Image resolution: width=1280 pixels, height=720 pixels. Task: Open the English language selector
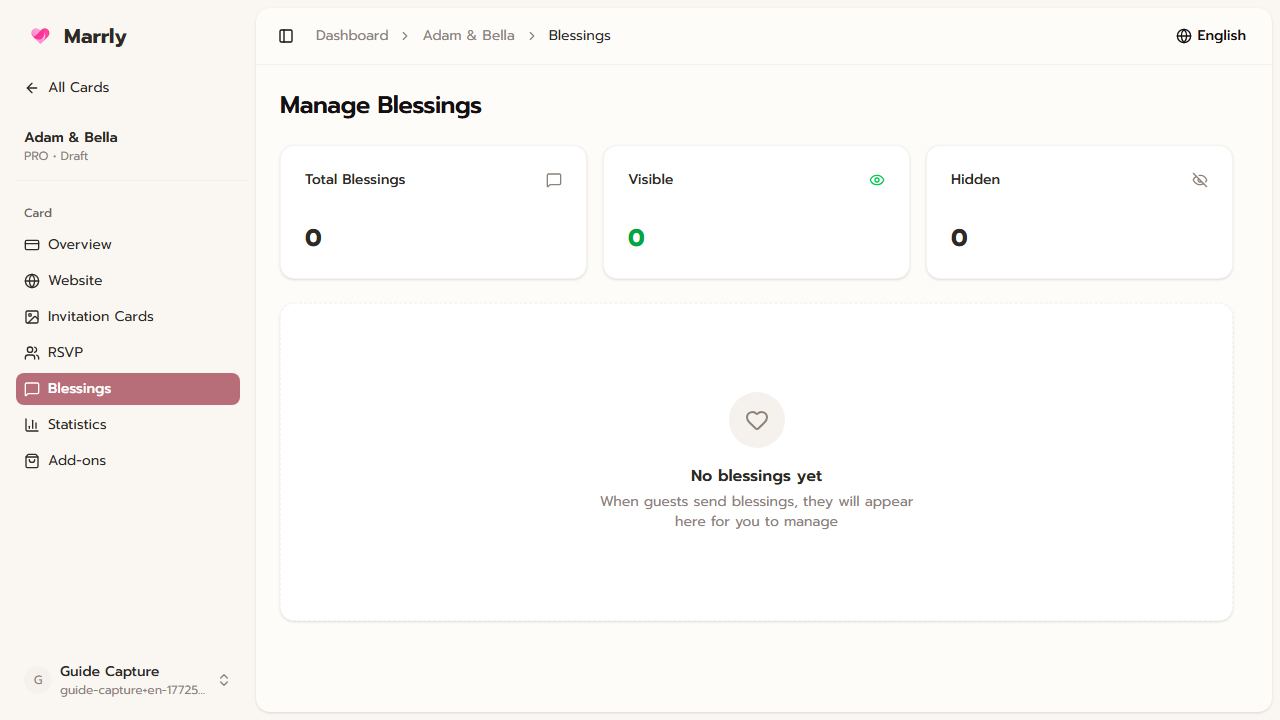click(x=1210, y=35)
